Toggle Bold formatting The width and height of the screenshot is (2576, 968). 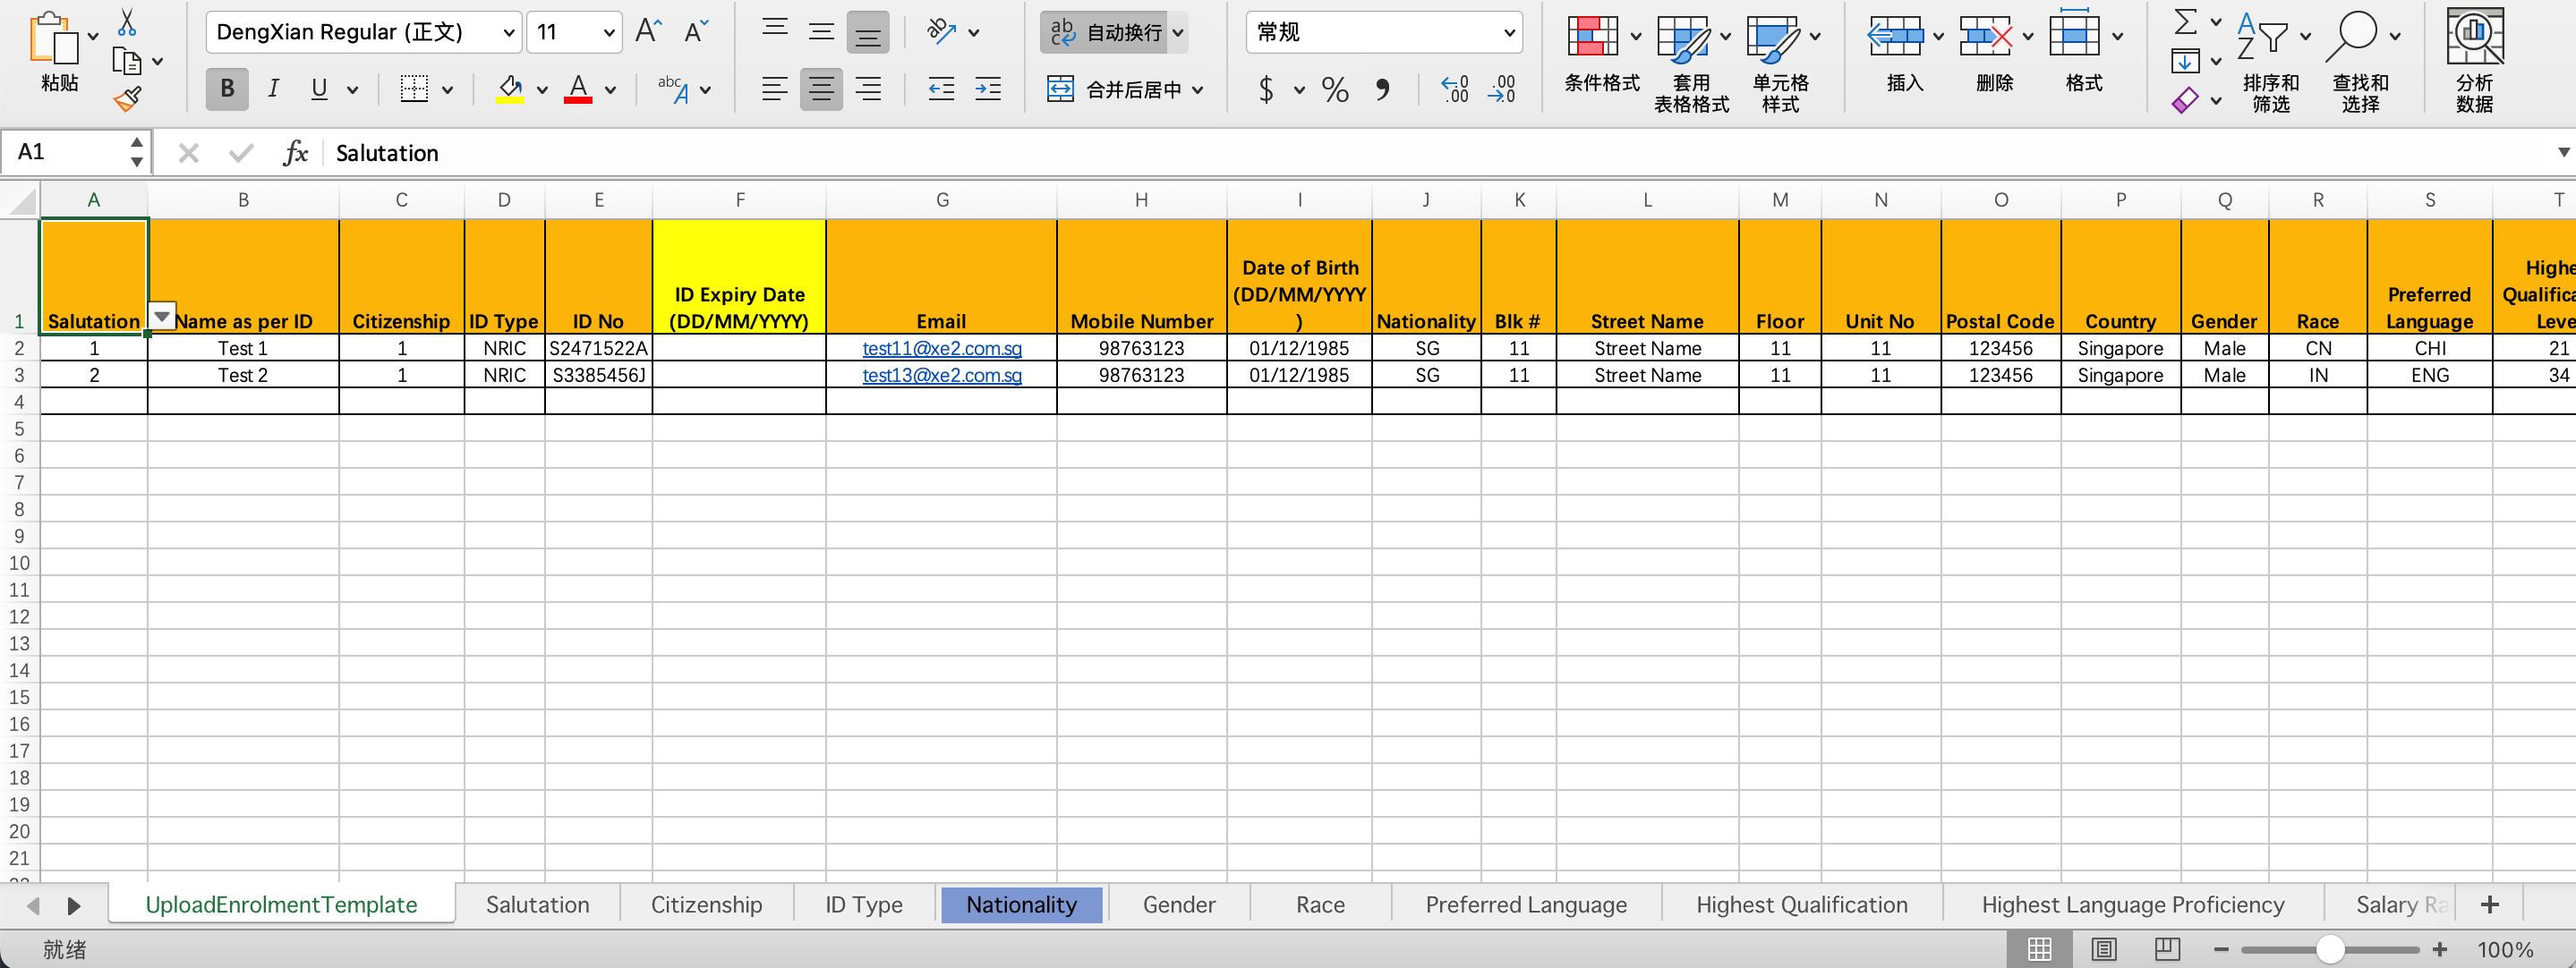tap(227, 89)
